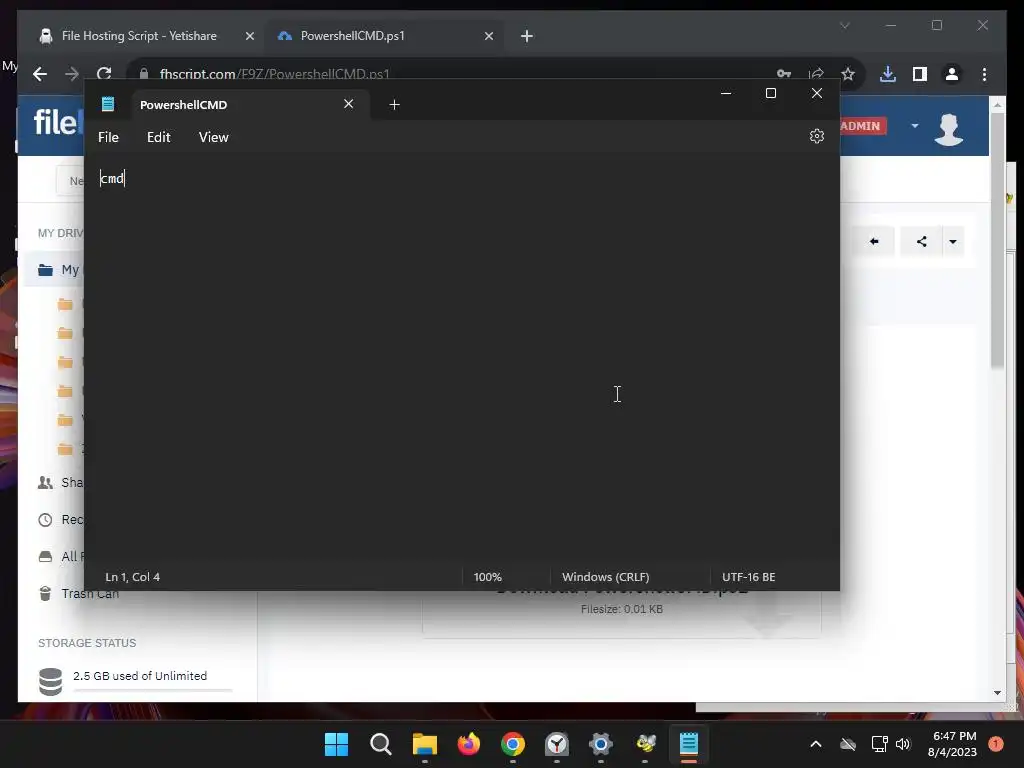Click the ADMIN badge on the site
Screen dimensions: 1024x768
(x=862, y=126)
